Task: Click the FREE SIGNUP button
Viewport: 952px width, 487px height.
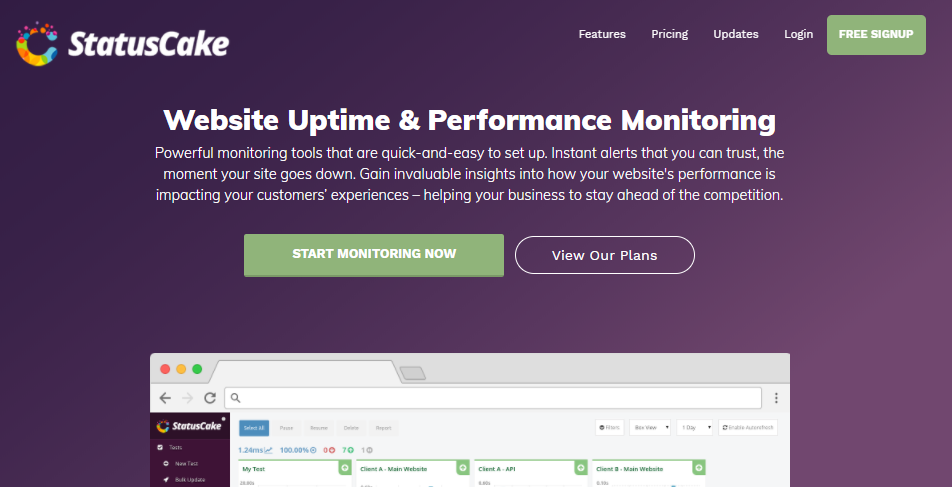Action: coord(876,35)
